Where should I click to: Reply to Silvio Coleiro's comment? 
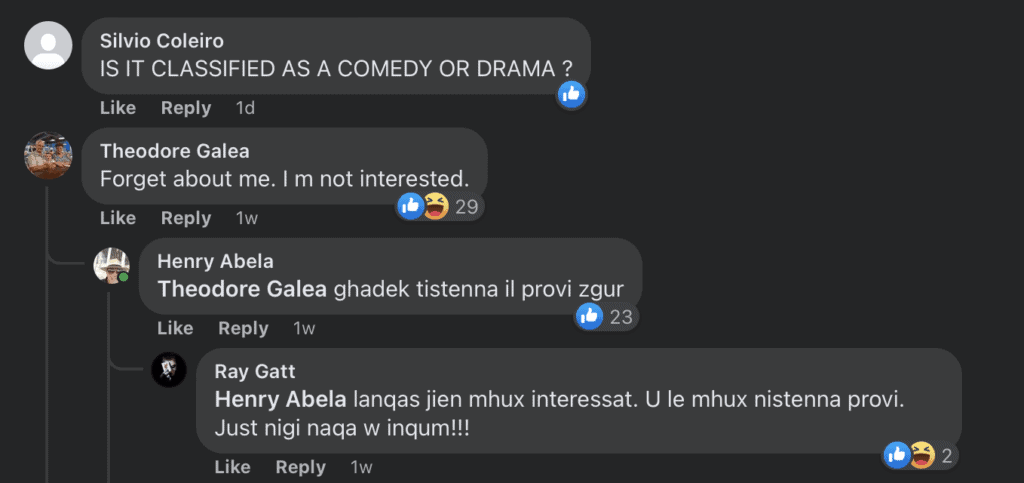pyautogui.click(x=186, y=108)
